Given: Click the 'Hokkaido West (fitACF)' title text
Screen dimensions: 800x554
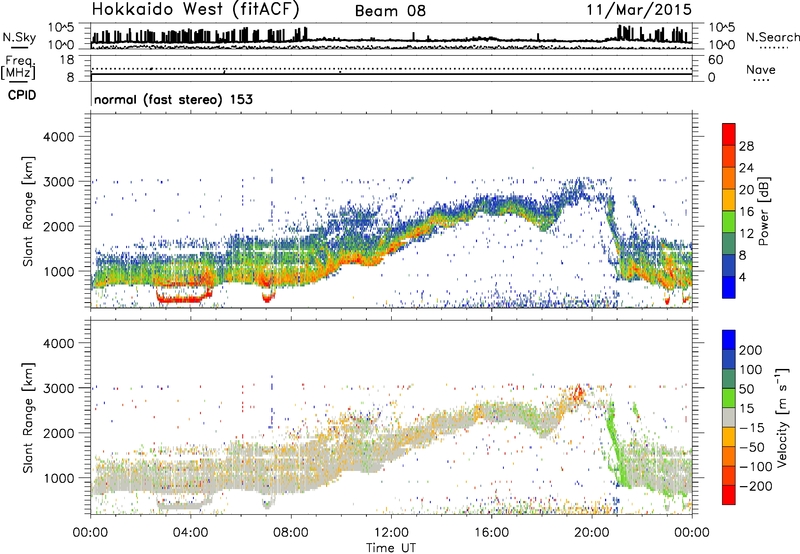Looking at the screenshot, I should tap(195, 10).
